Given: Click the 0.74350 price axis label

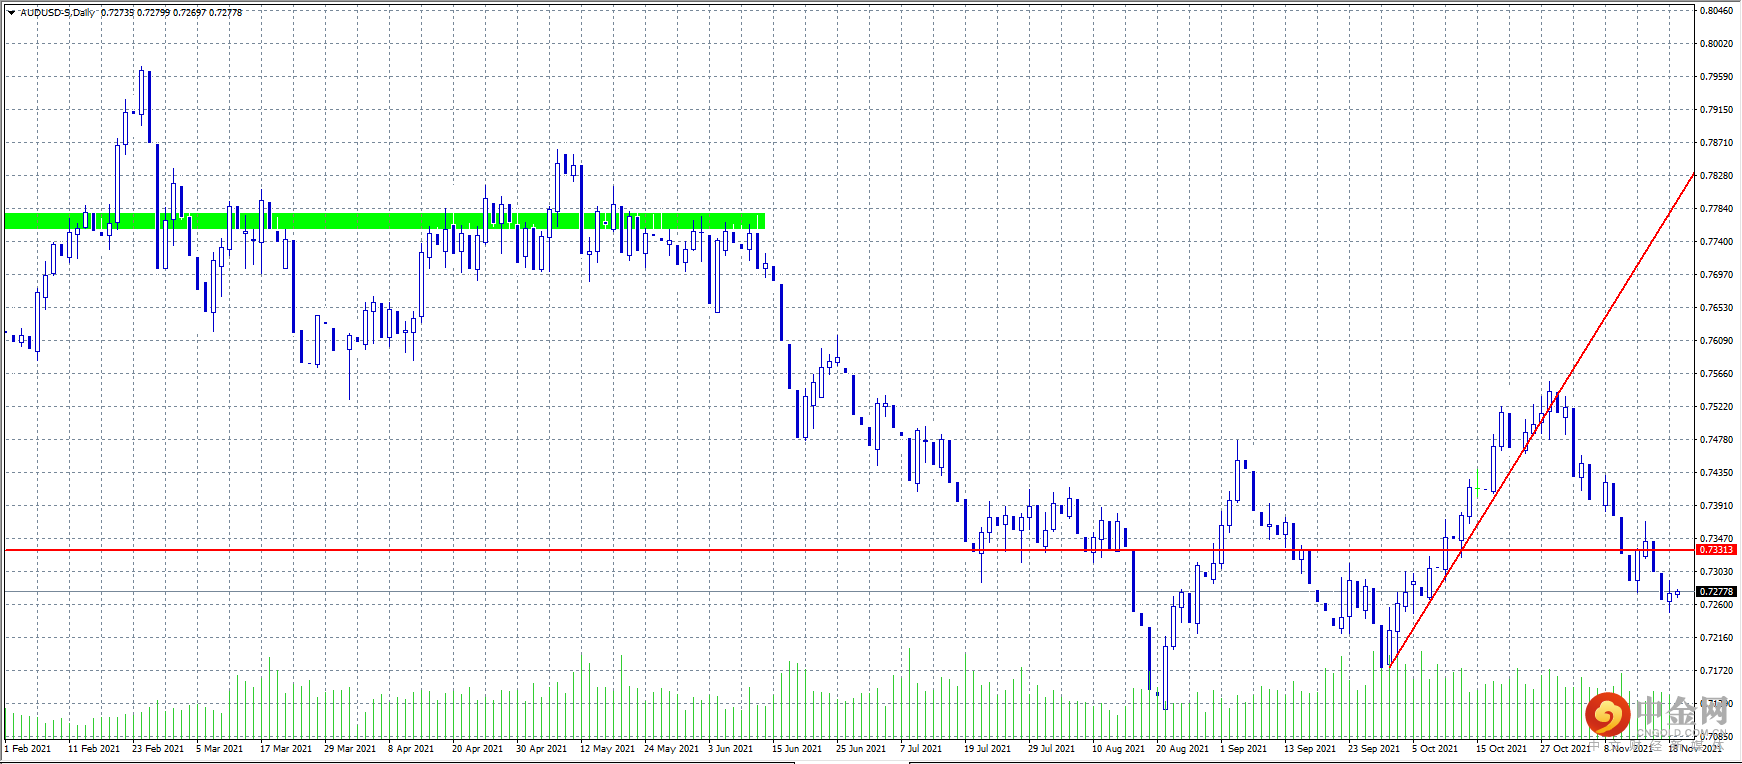Looking at the screenshot, I should coord(1717,473).
